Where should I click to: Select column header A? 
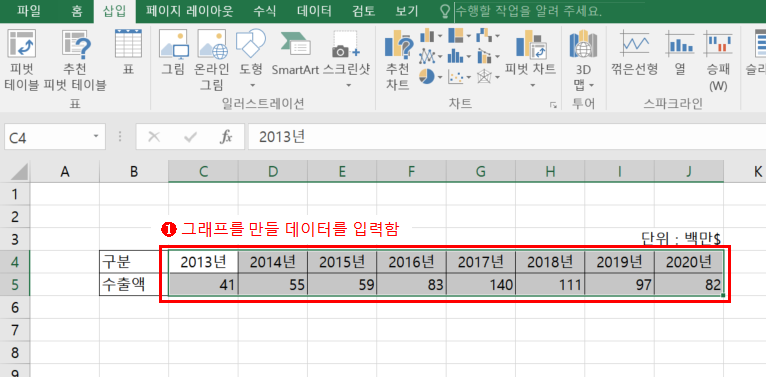(64, 171)
